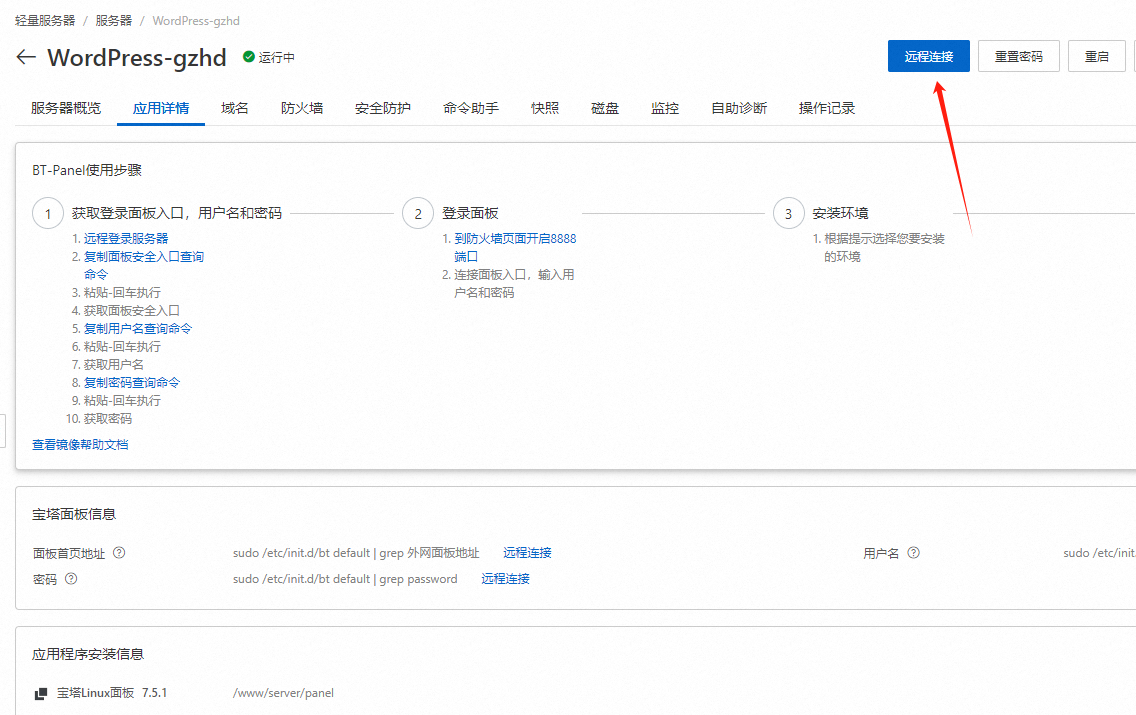Click the /www/server/panel path text

tap(283, 693)
